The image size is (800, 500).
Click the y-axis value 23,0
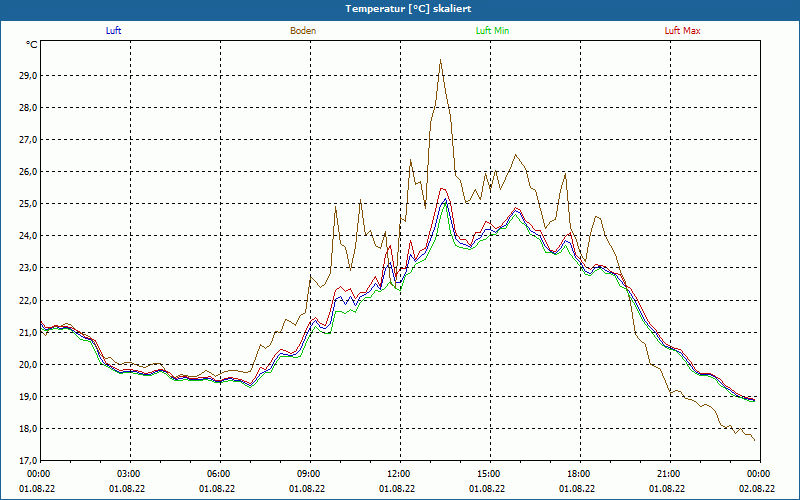[28, 268]
